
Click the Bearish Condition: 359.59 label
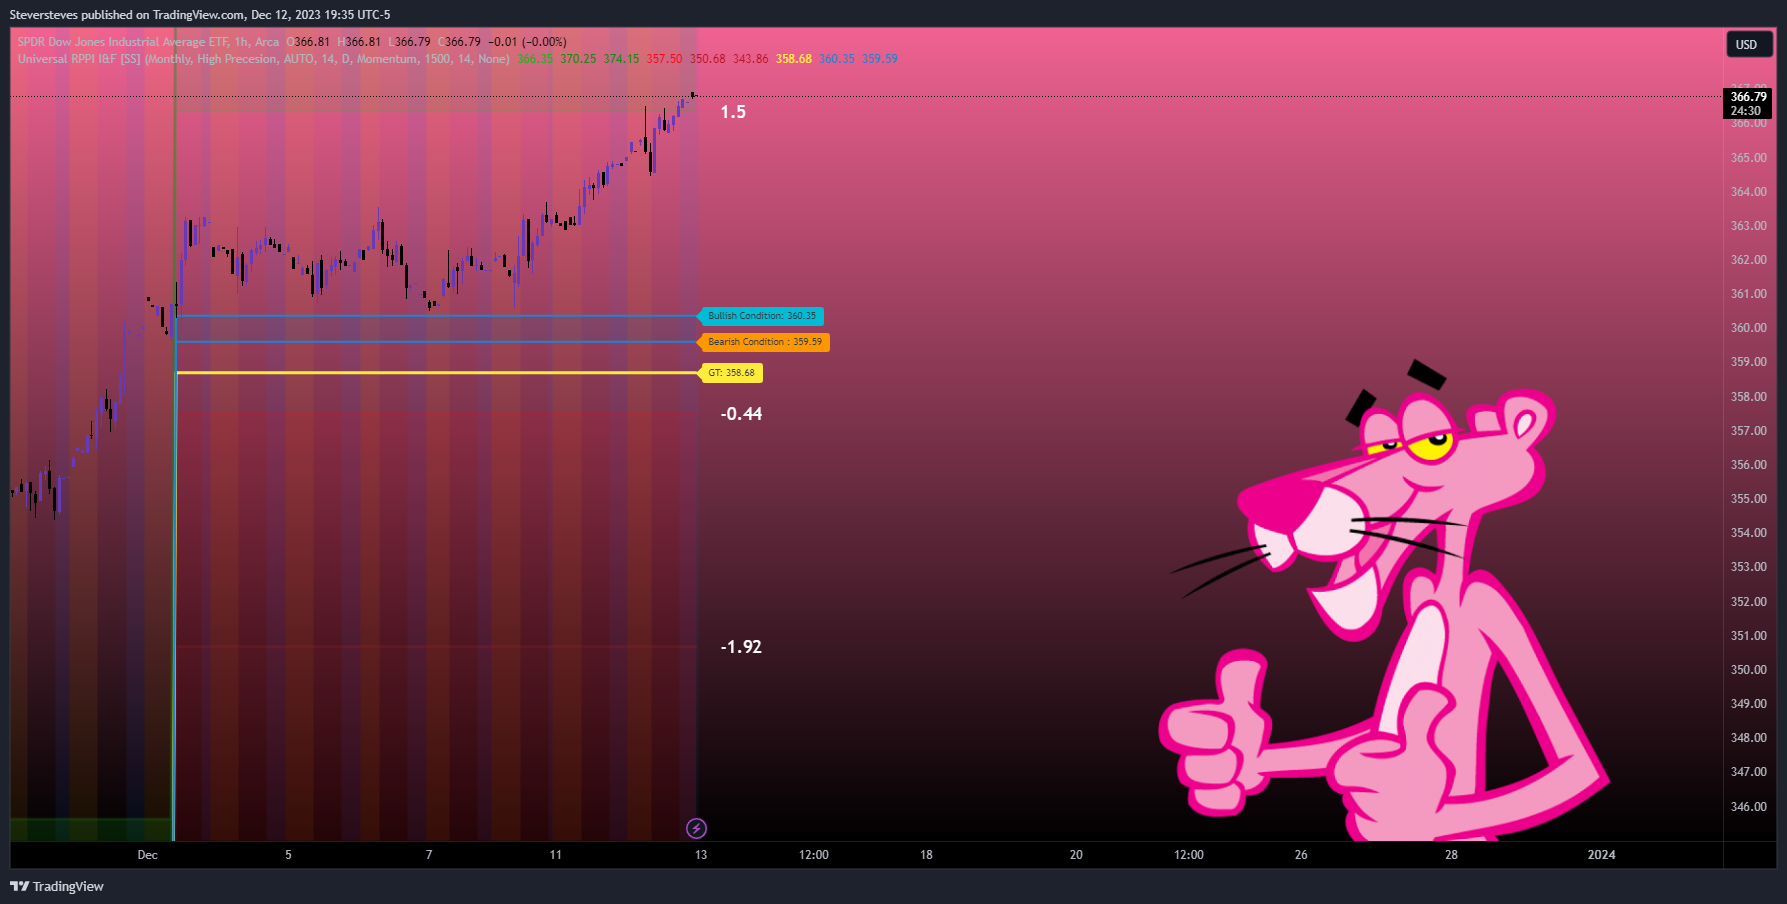coord(764,342)
